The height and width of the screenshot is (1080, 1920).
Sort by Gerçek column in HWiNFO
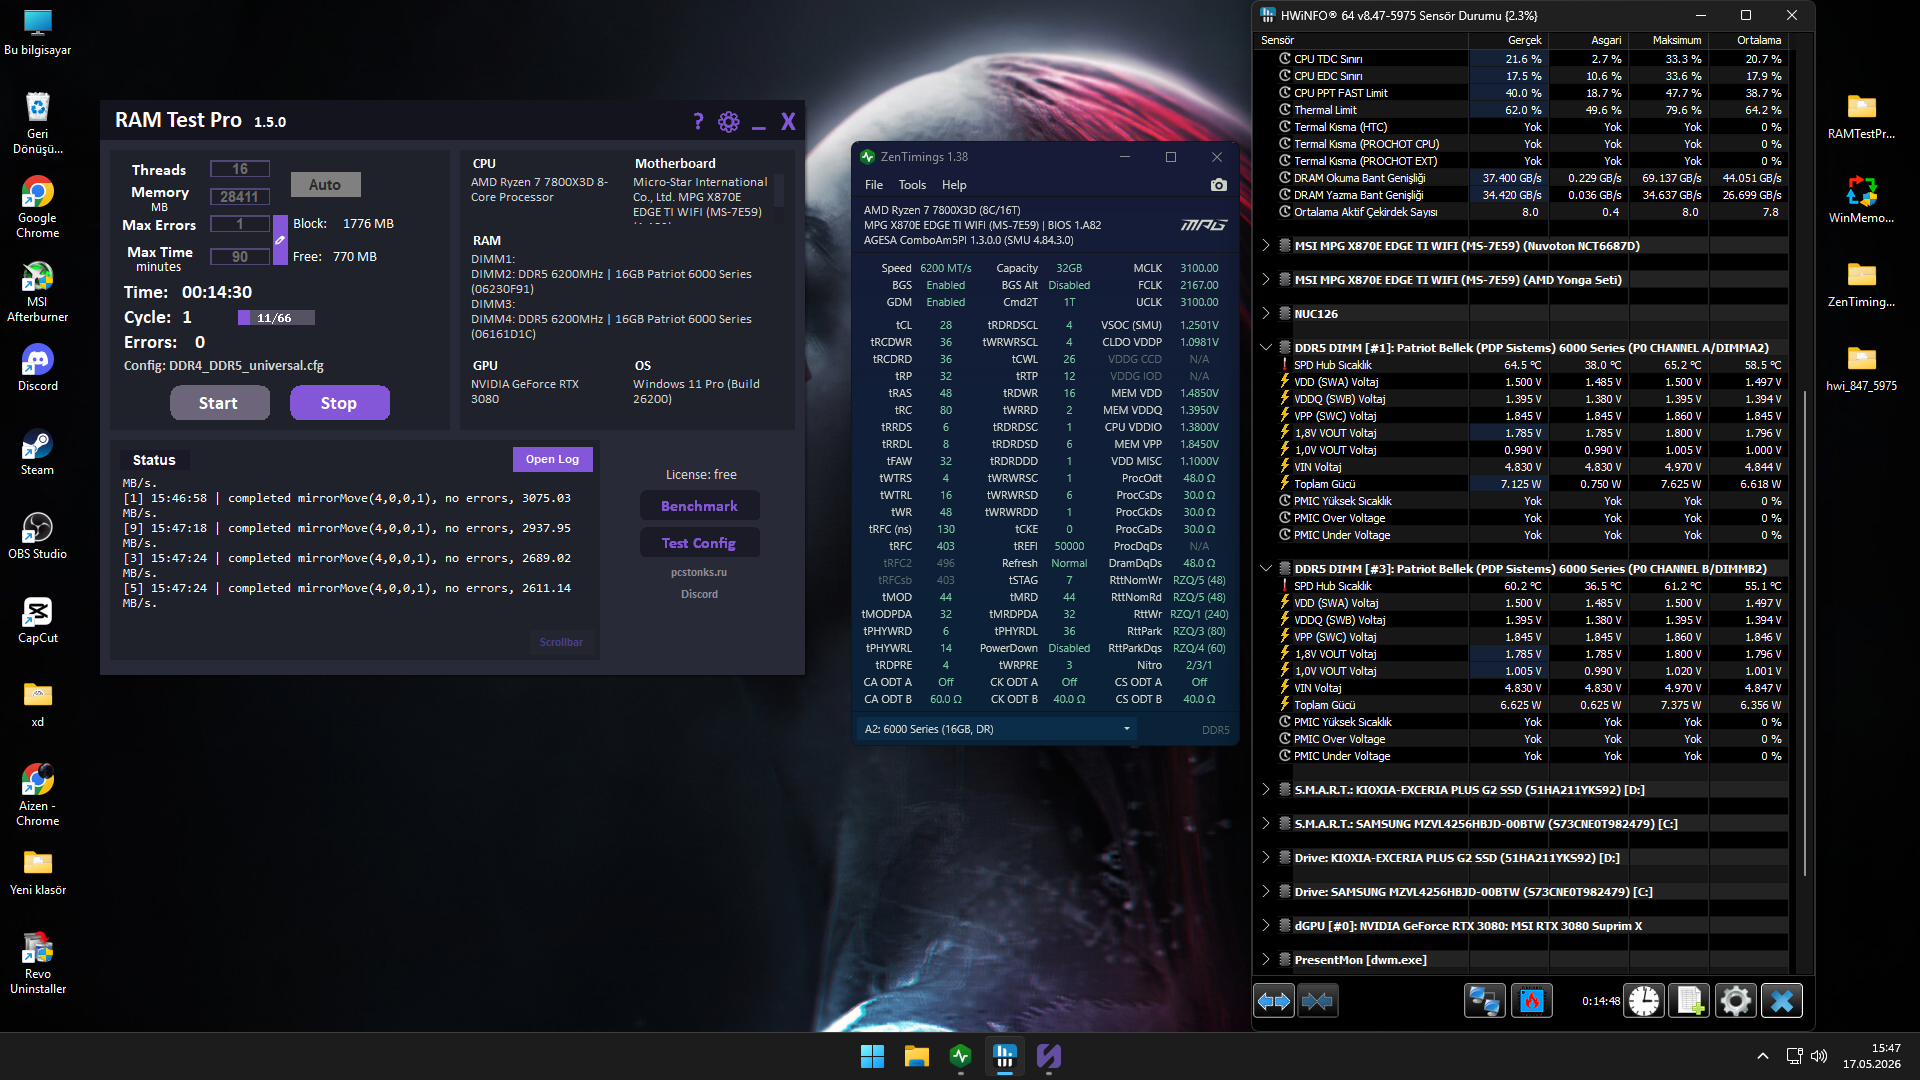pyautogui.click(x=1508, y=40)
